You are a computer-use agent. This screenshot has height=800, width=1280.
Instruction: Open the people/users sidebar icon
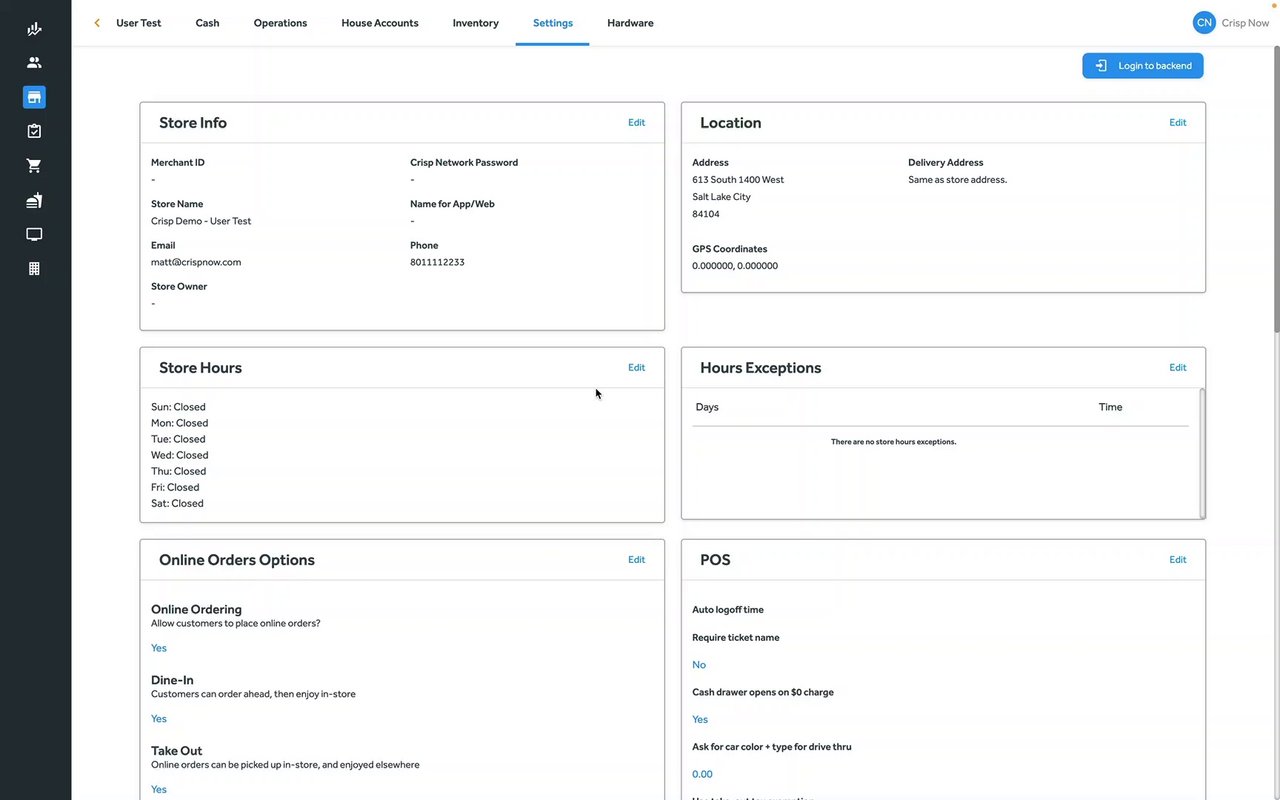pos(34,63)
